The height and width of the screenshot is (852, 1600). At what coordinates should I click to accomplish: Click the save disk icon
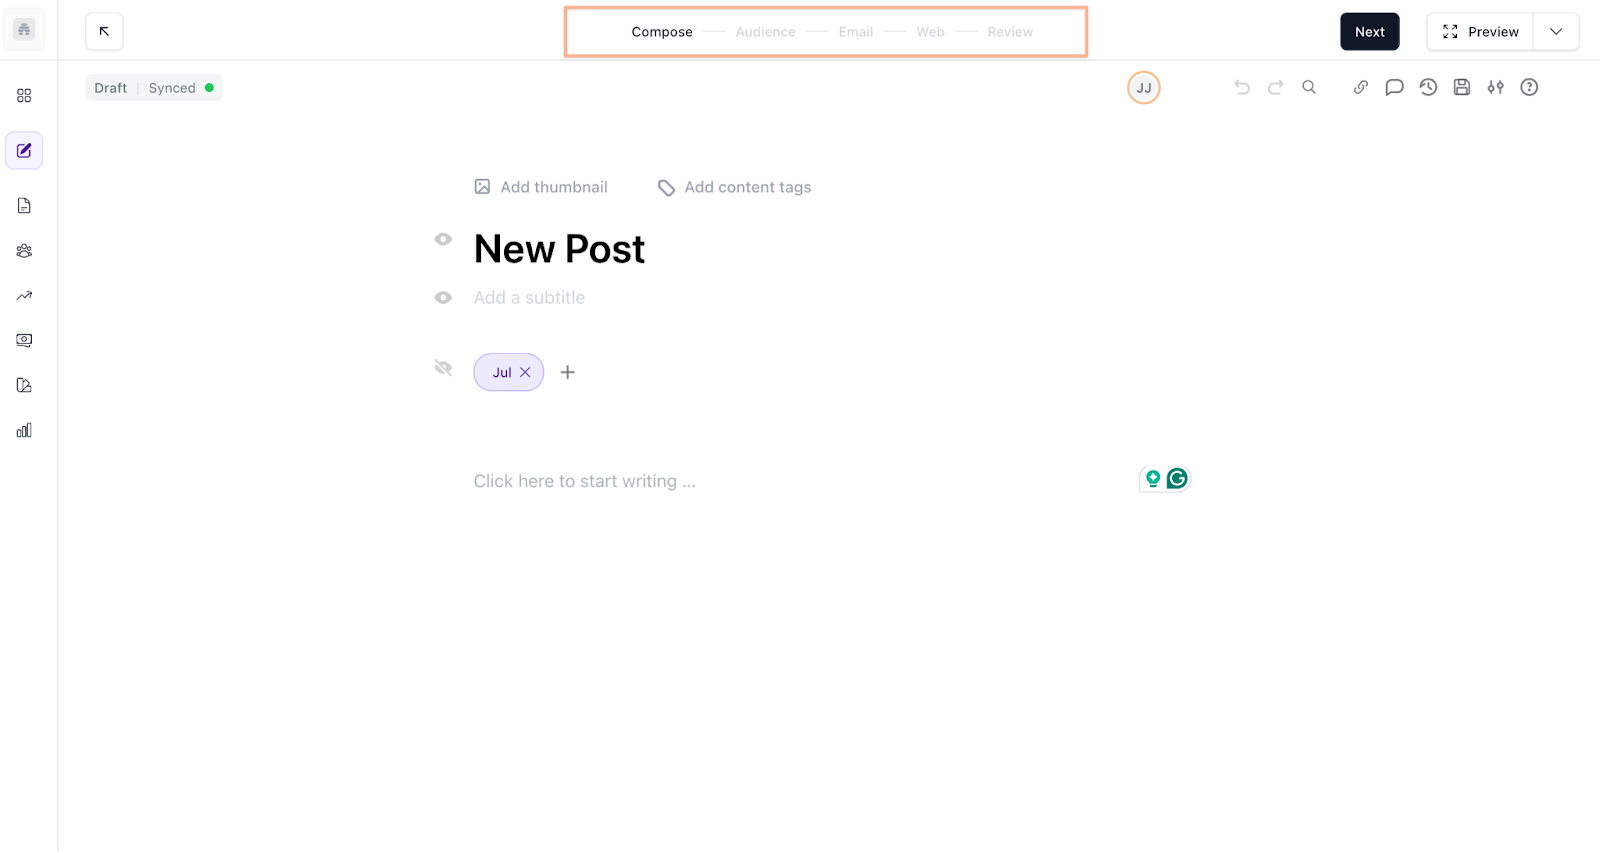[1462, 88]
